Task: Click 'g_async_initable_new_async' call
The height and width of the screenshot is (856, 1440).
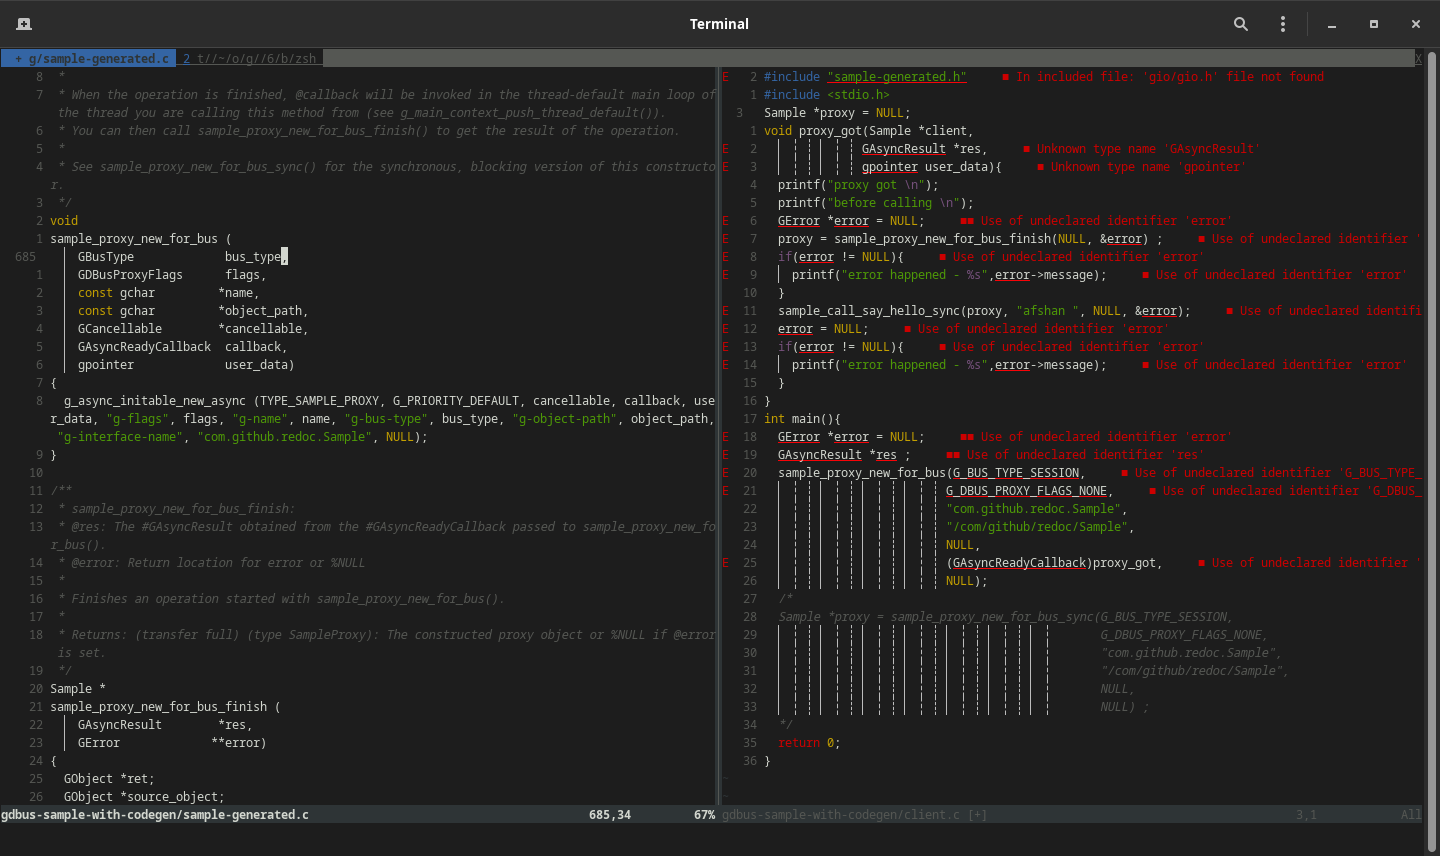Action: pos(155,401)
